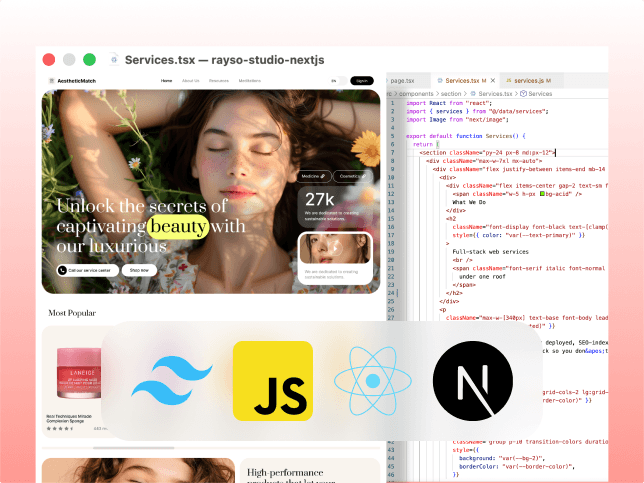The width and height of the screenshot is (644, 483).
Task: Click the import Image from "next/image" line
Action: tap(458, 120)
